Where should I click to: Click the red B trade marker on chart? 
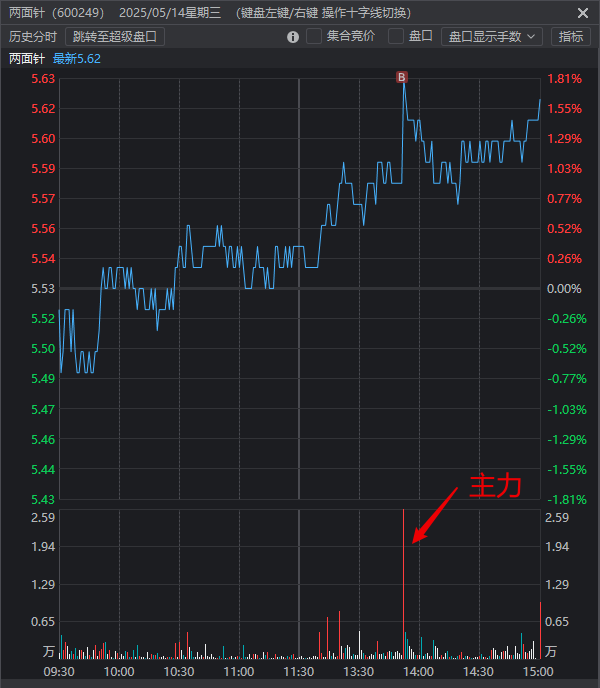[x=402, y=77]
